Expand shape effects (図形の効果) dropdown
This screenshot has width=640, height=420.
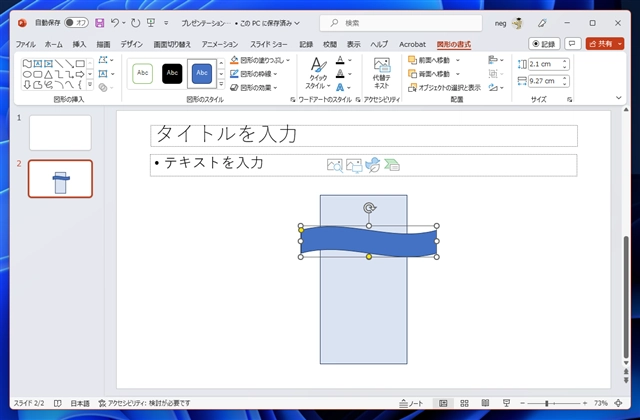pyautogui.click(x=275, y=88)
